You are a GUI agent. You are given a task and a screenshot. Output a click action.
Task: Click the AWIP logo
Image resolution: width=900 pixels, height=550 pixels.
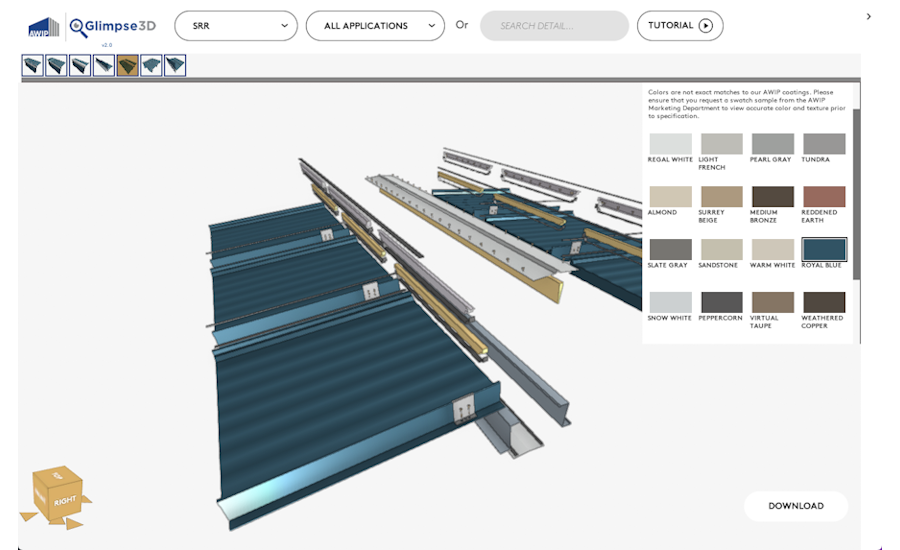point(44,26)
